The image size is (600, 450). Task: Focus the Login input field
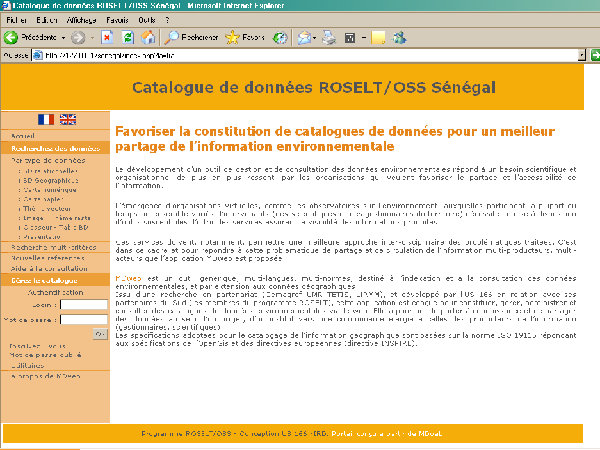tap(84, 305)
